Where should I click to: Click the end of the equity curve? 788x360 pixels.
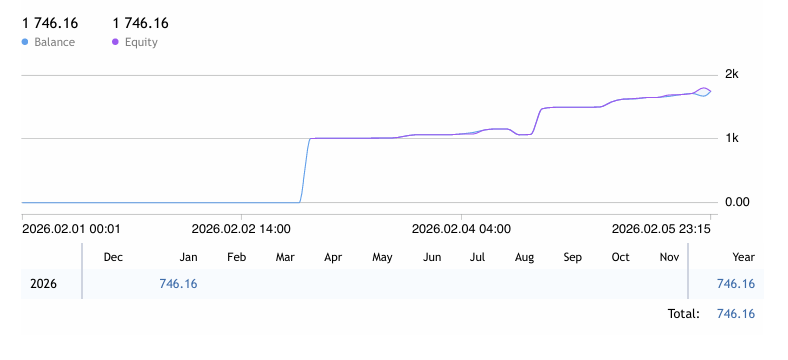[710, 91]
